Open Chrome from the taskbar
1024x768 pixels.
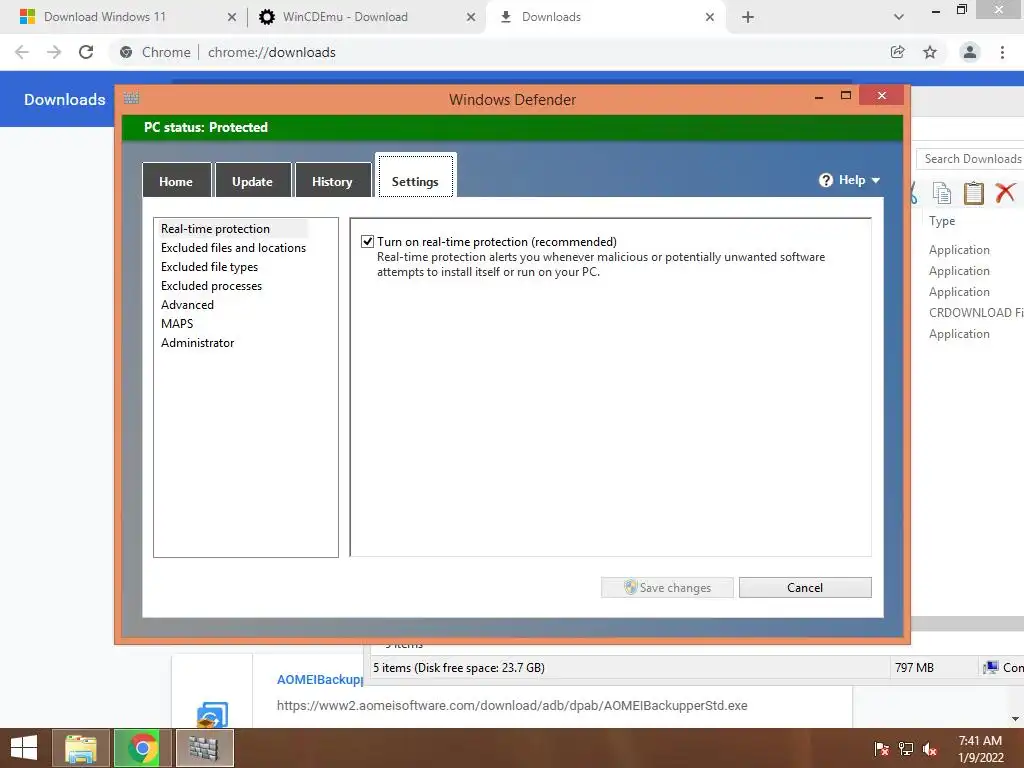coord(142,748)
